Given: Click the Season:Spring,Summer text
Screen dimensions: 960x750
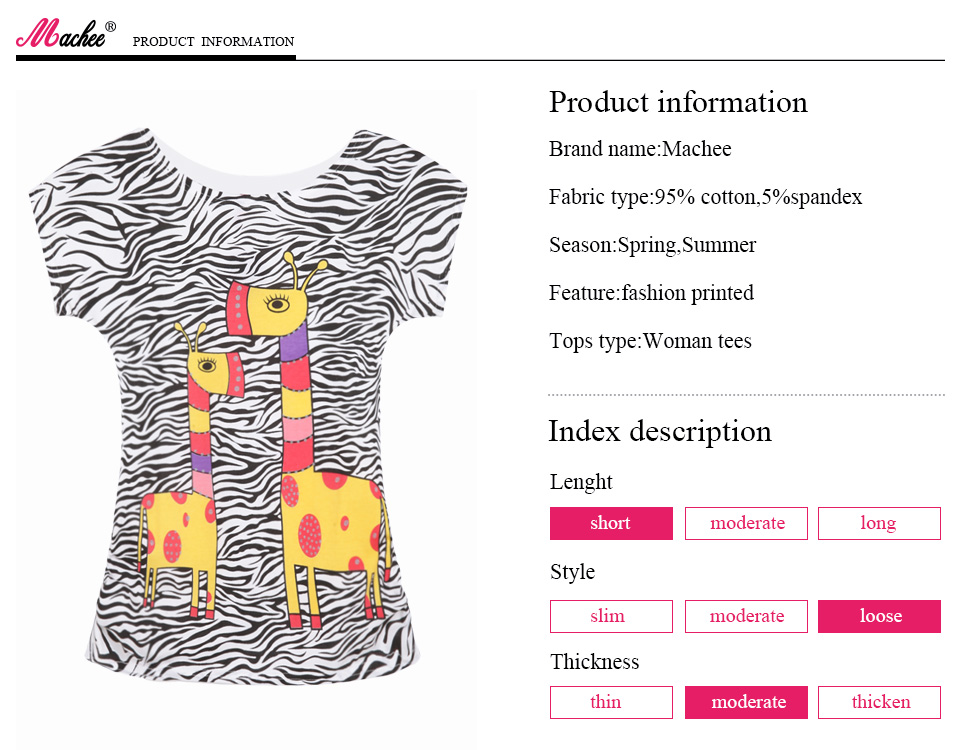Looking at the screenshot, I should [652, 245].
